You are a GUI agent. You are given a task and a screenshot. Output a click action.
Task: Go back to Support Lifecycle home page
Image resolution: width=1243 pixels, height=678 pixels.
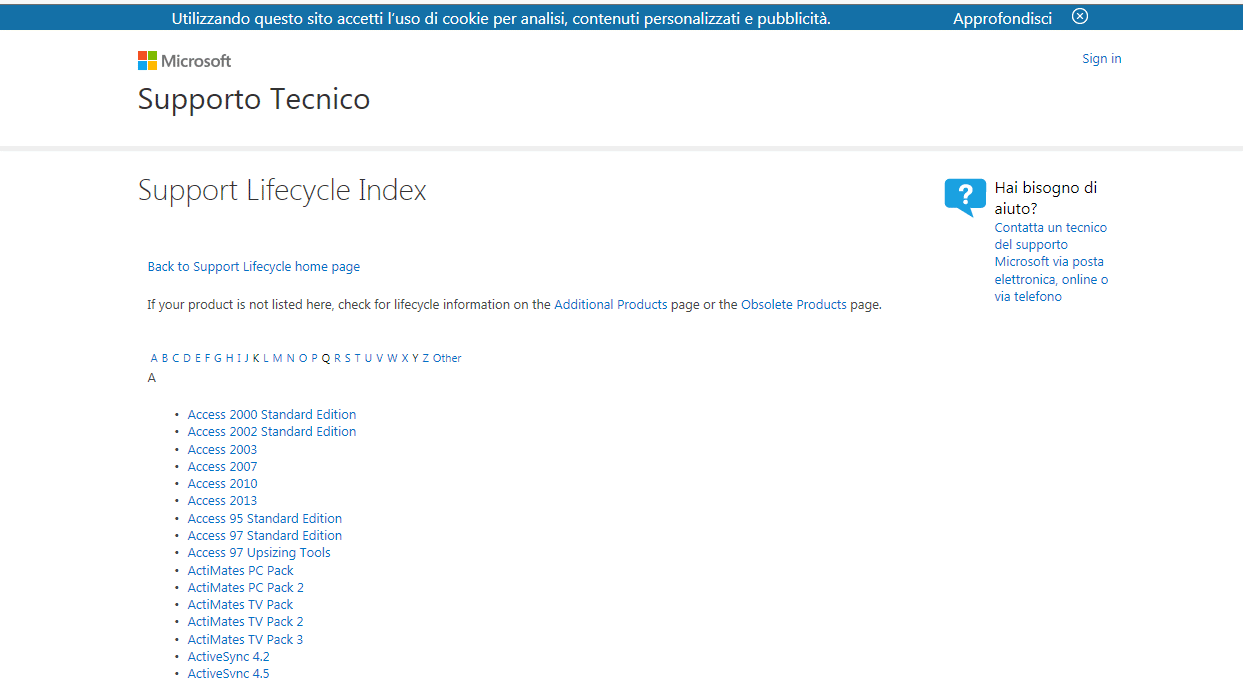(x=254, y=267)
